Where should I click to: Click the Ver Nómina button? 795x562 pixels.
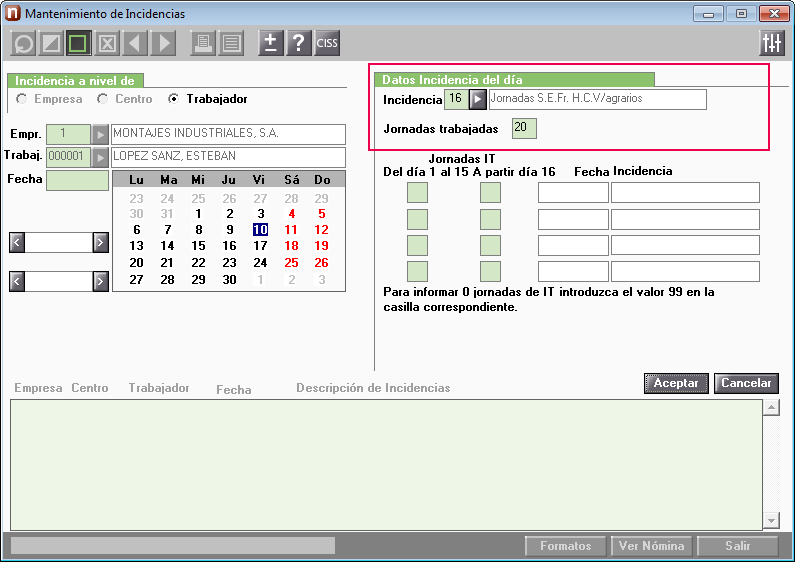pyautogui.click(x=652, y=546)
